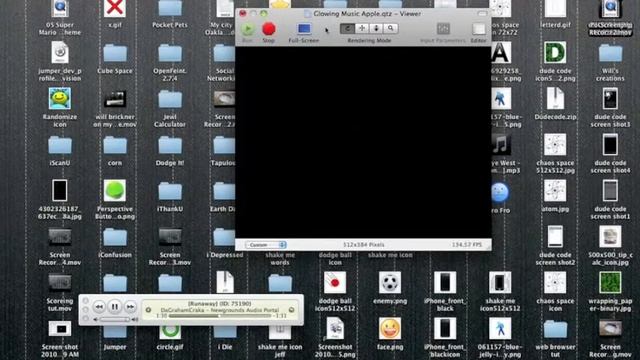Click the round icon right of song title
The height and width of the screenshot is (360, 640).
click(291, 310)
